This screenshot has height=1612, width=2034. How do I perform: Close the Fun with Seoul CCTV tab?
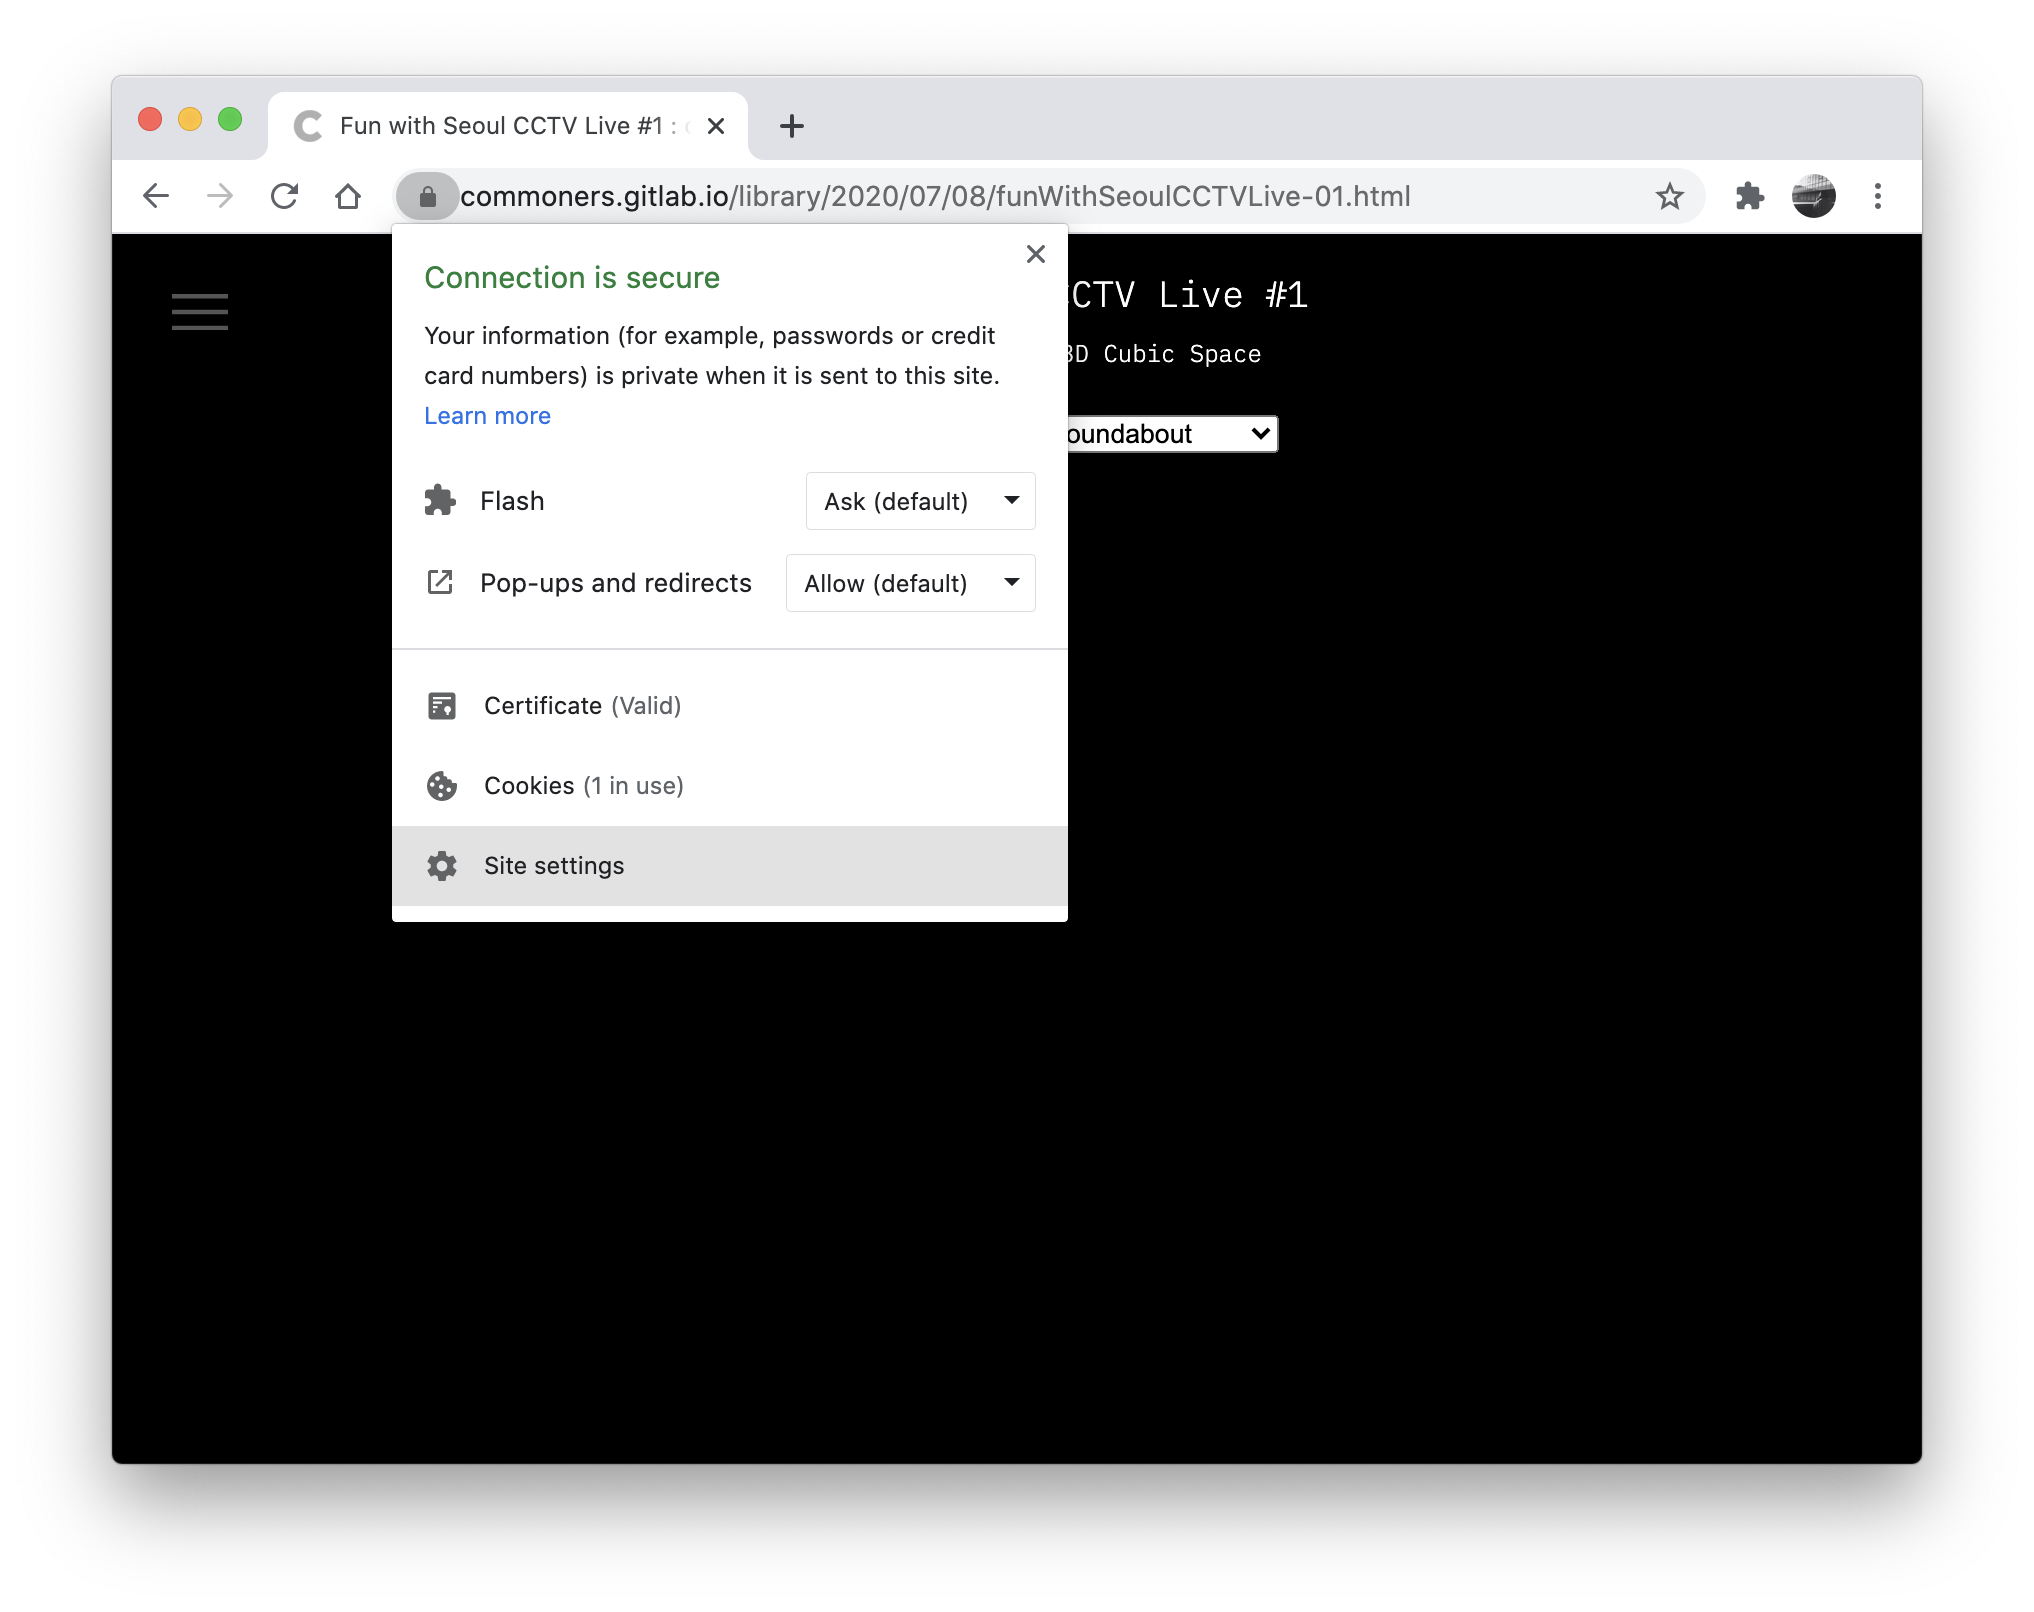716,126
